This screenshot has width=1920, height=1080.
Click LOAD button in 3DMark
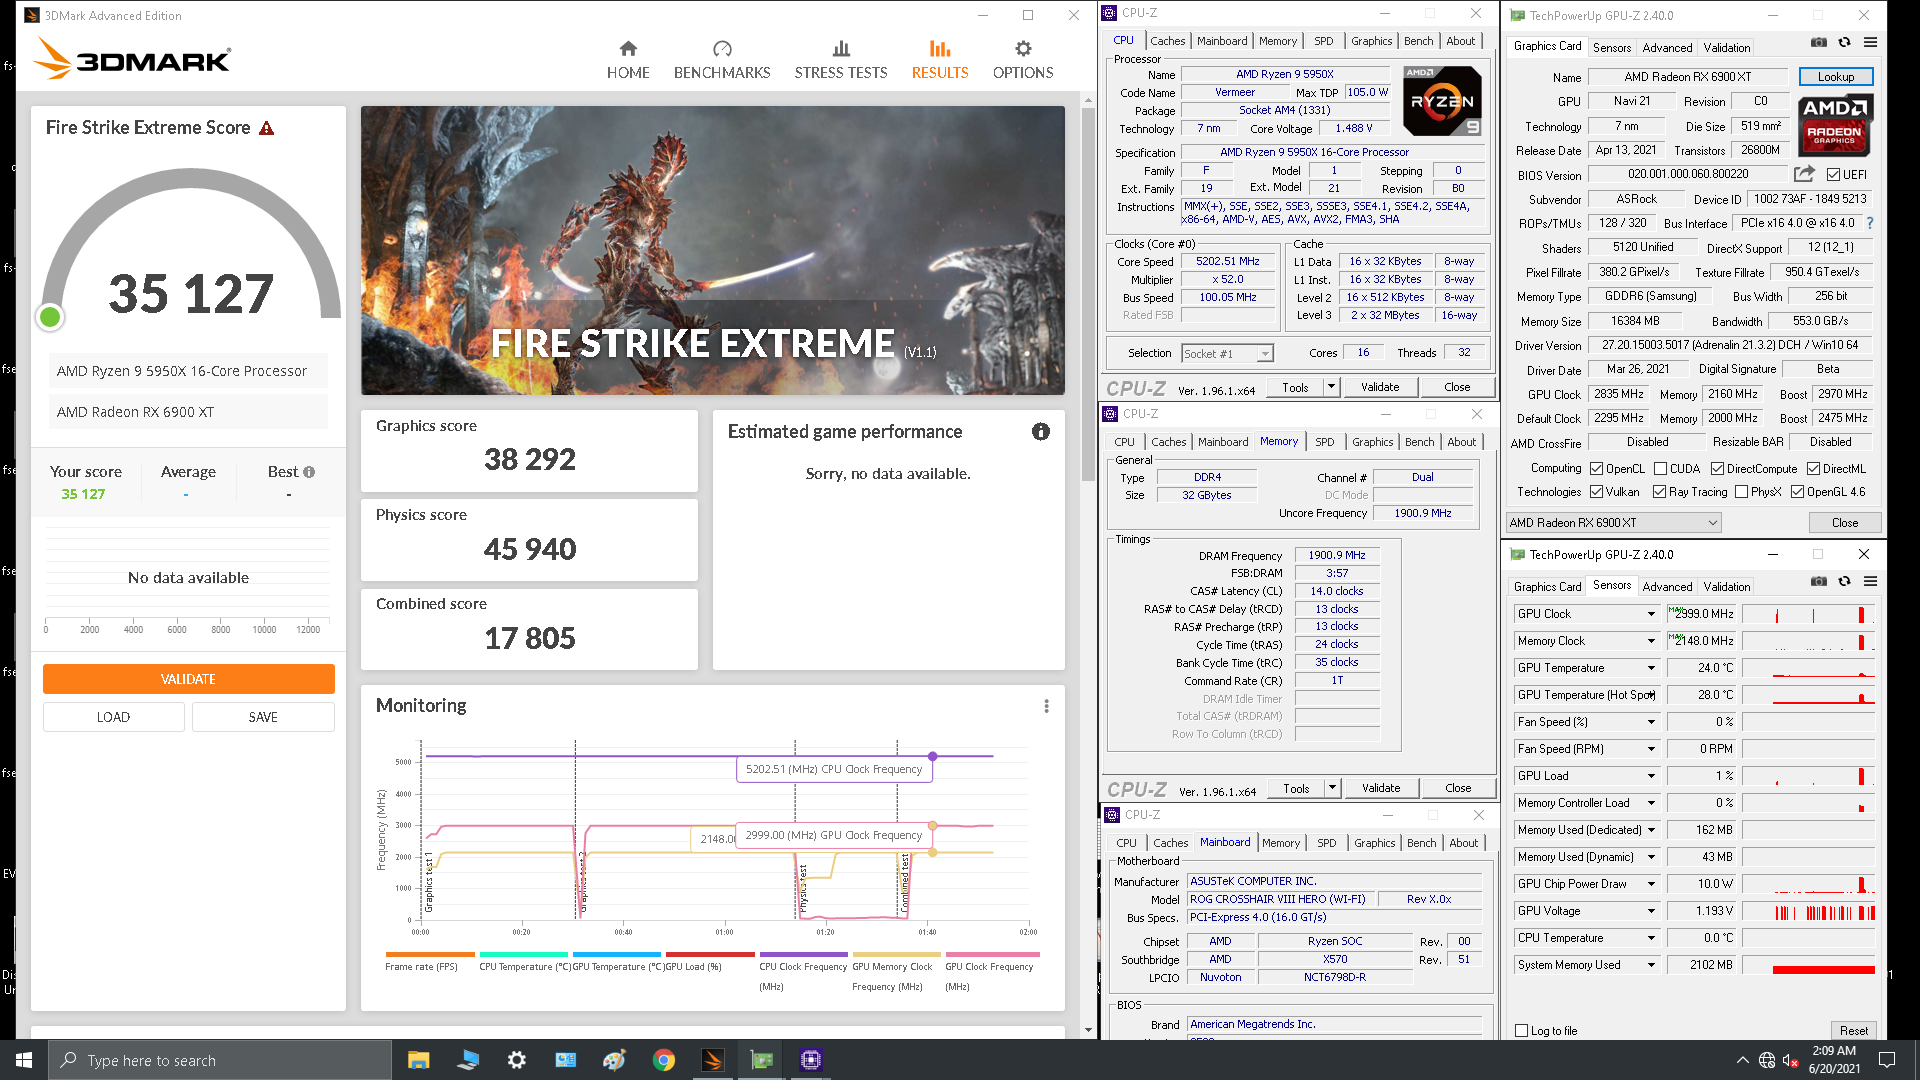pos(113,717)
